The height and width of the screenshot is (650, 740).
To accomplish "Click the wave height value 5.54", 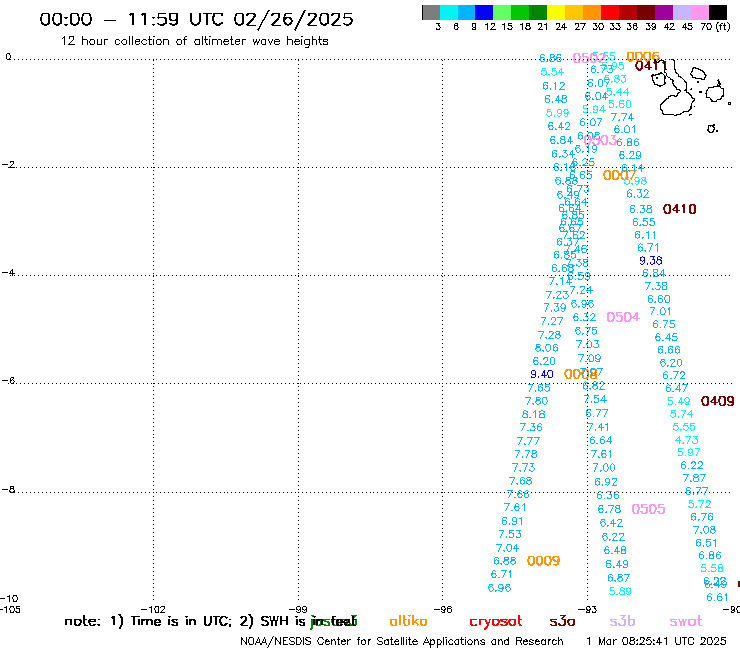I will pyautogui.click(x=552, y=72).
